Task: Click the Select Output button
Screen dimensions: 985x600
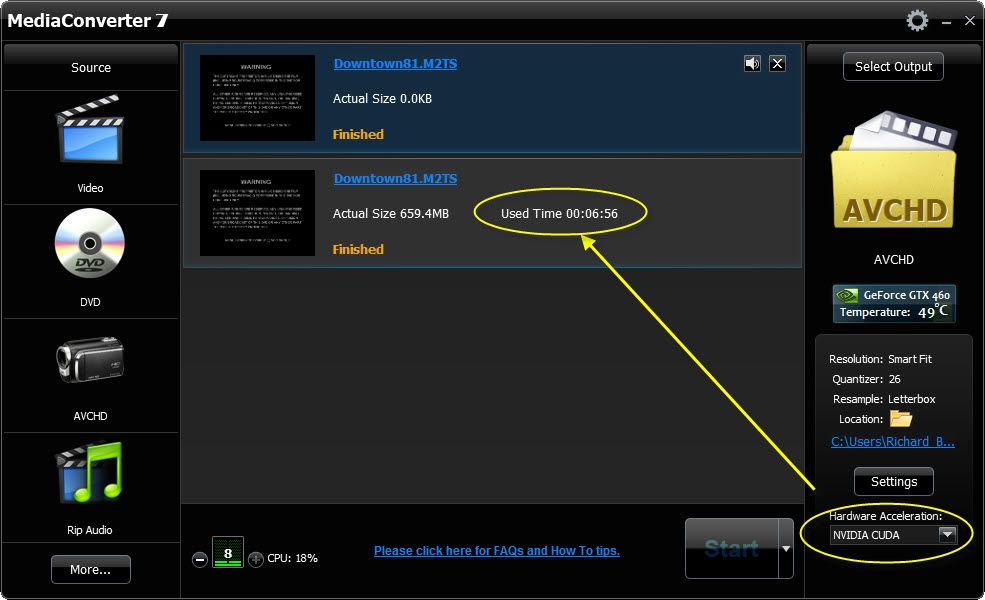Action: pyautogui.click(x=893, y=67)
